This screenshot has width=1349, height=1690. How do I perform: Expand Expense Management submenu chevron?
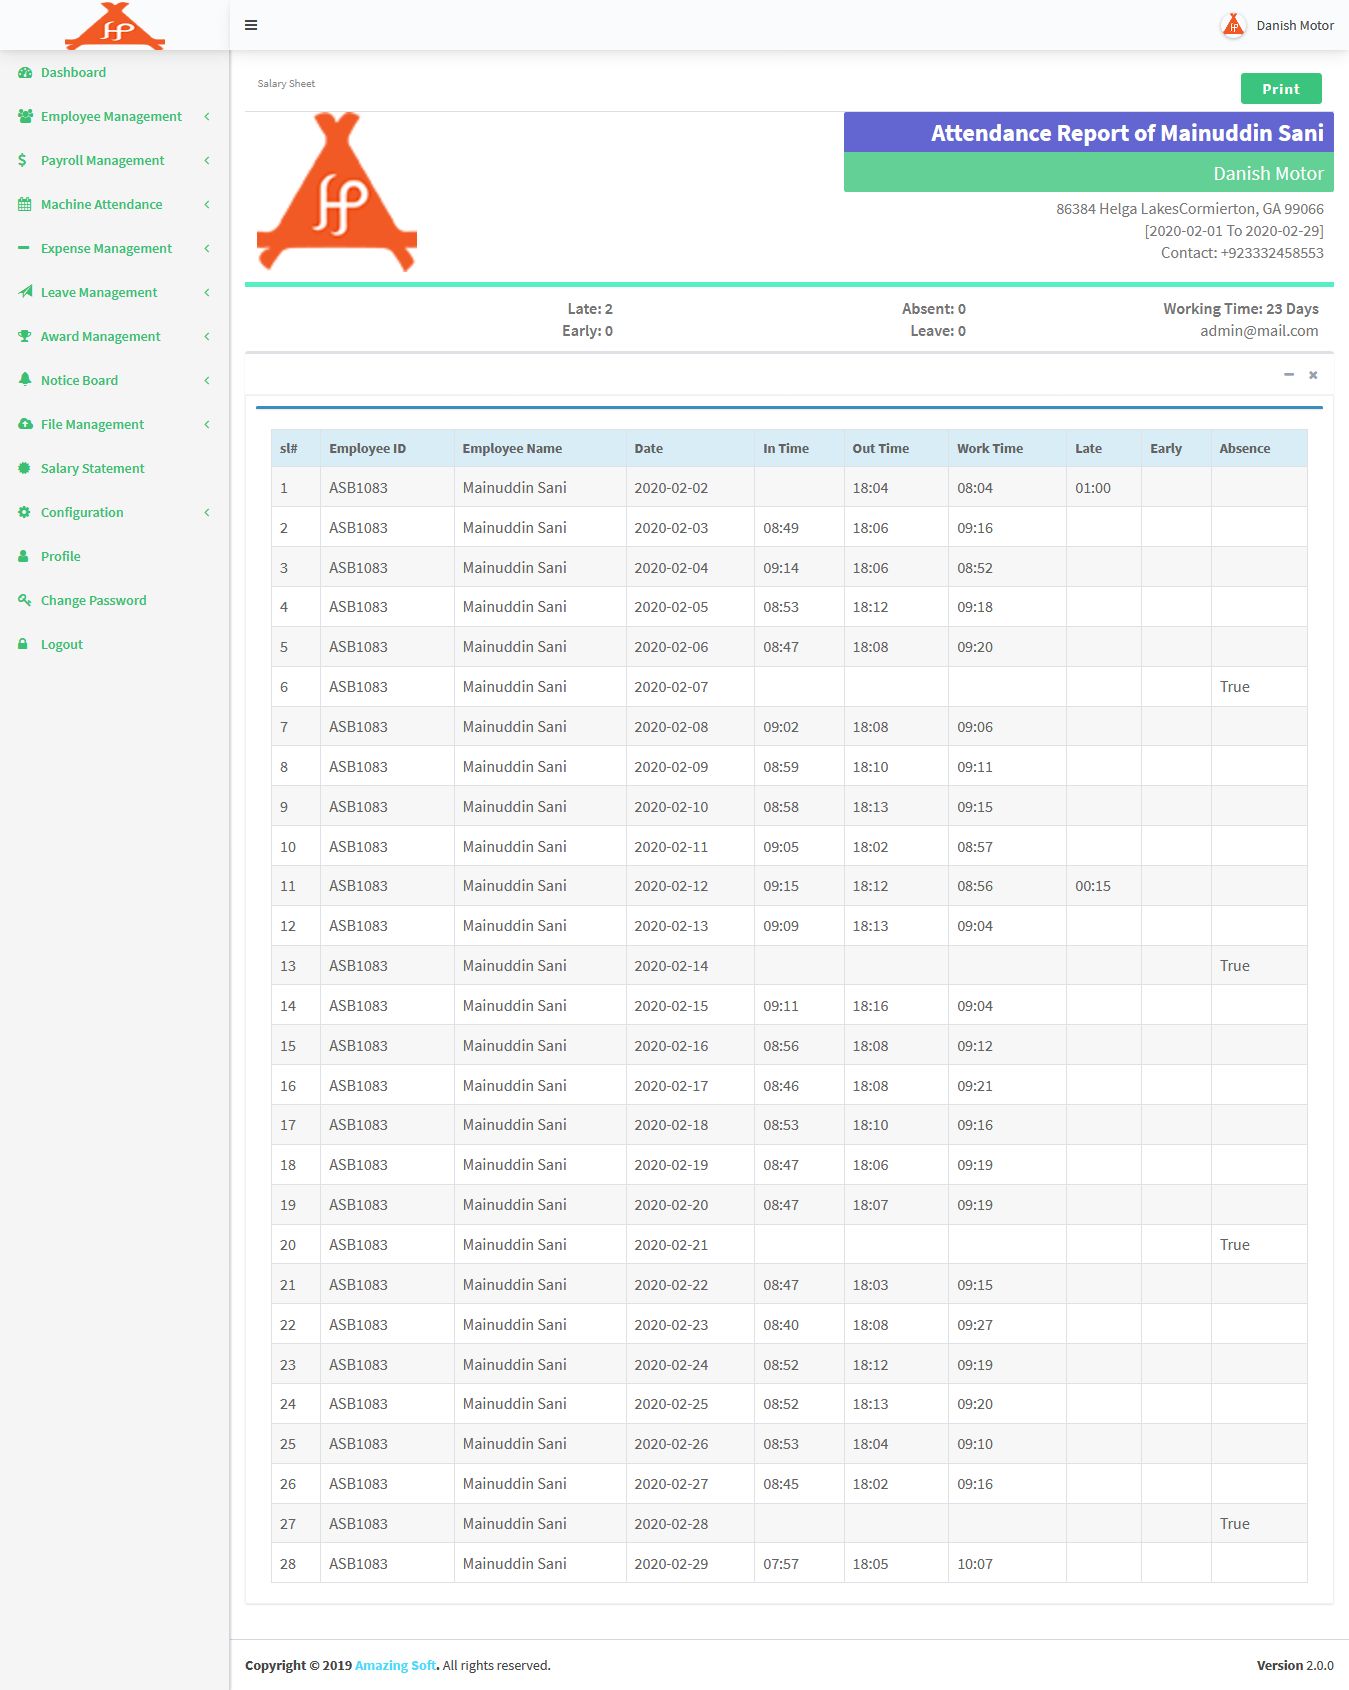coord(207,248)
